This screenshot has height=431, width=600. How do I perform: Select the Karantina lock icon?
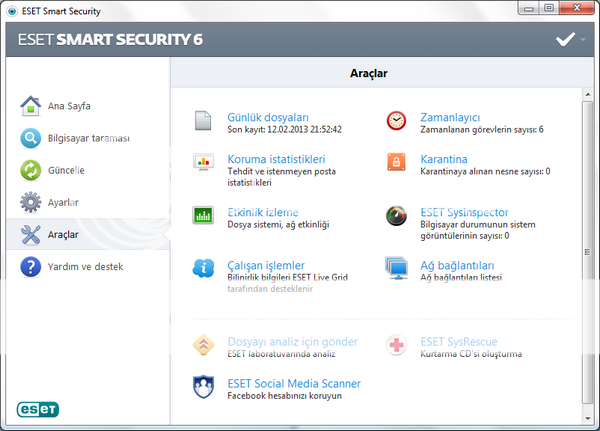(x=397, y=163)
